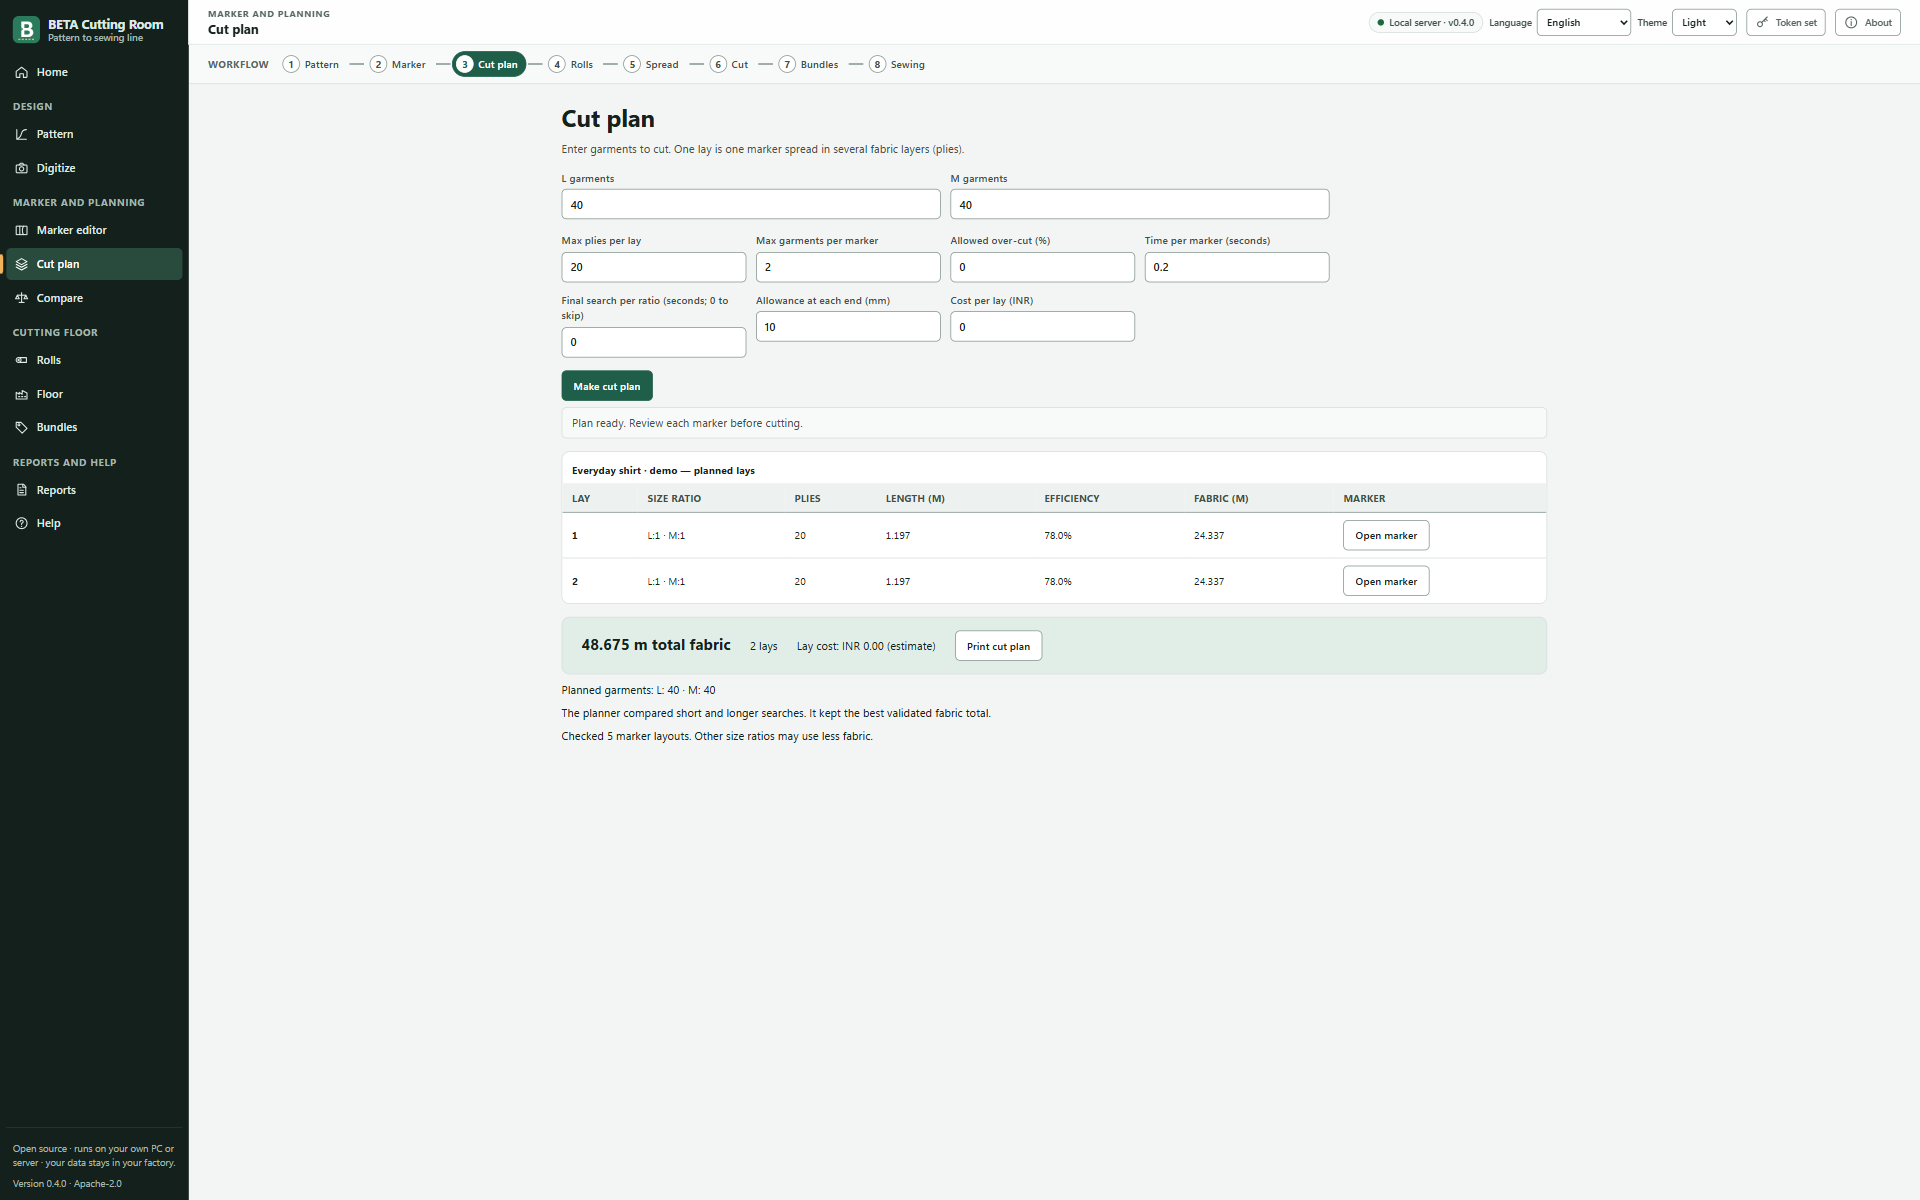Click the Final search per ratio field
This screenshot has height=1200, width=1920.
point(654,342)
